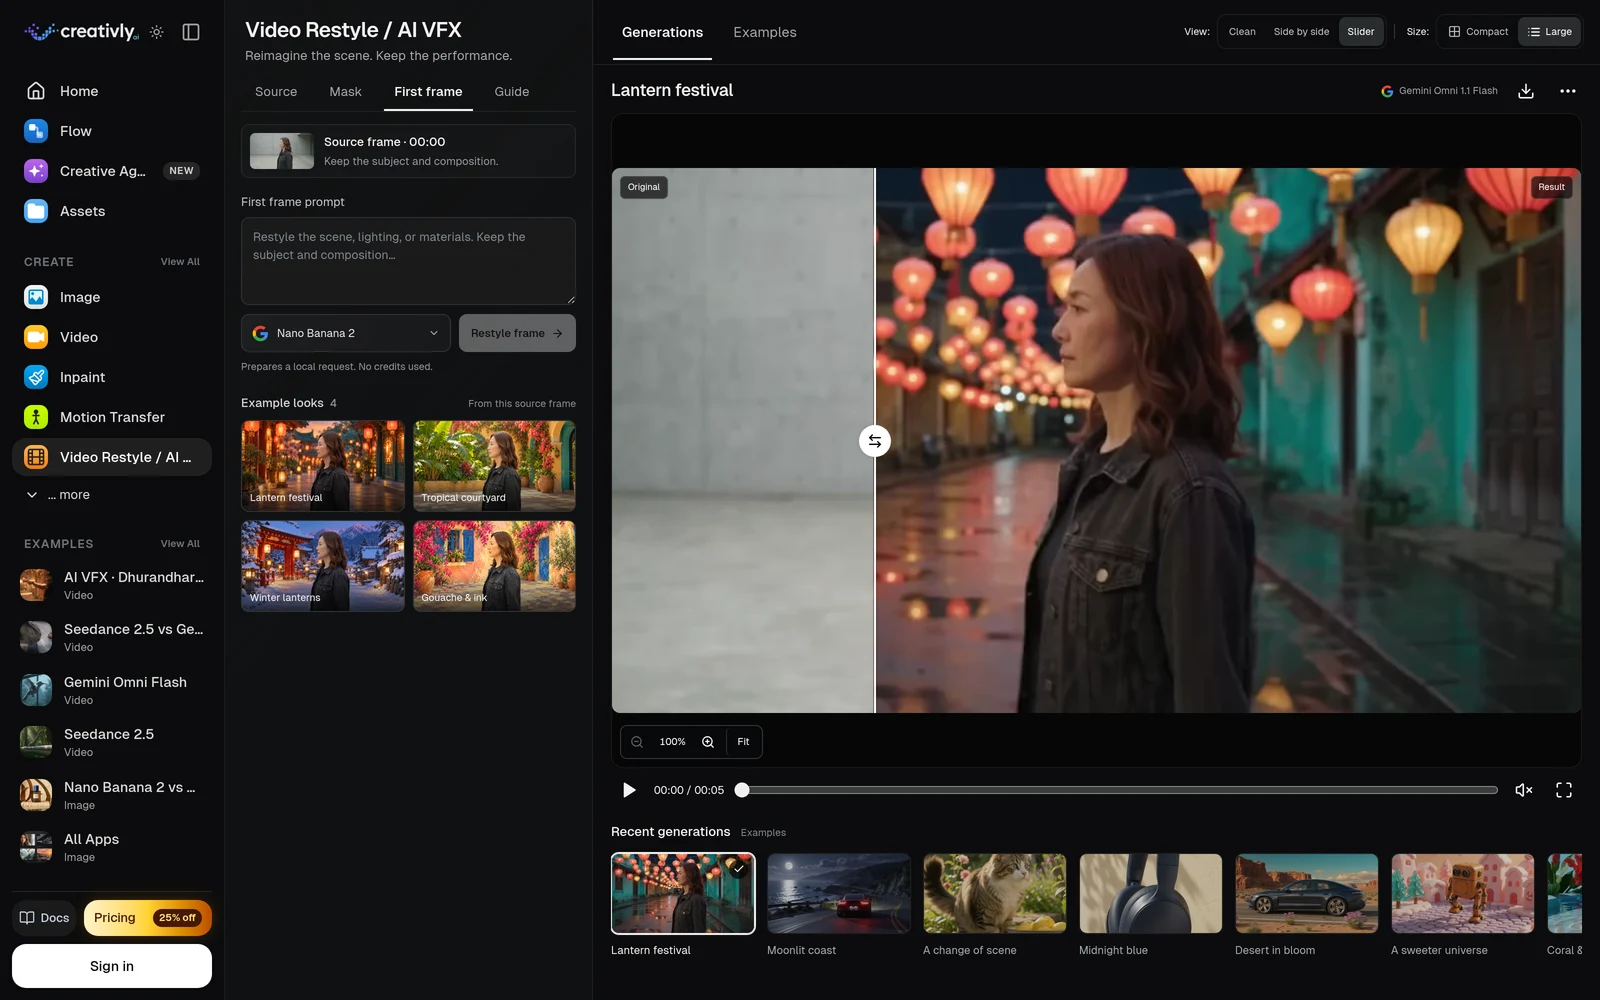Open the Moonlit coast recent generation
Screen dimensions: 1600x1000
point(839,894)
